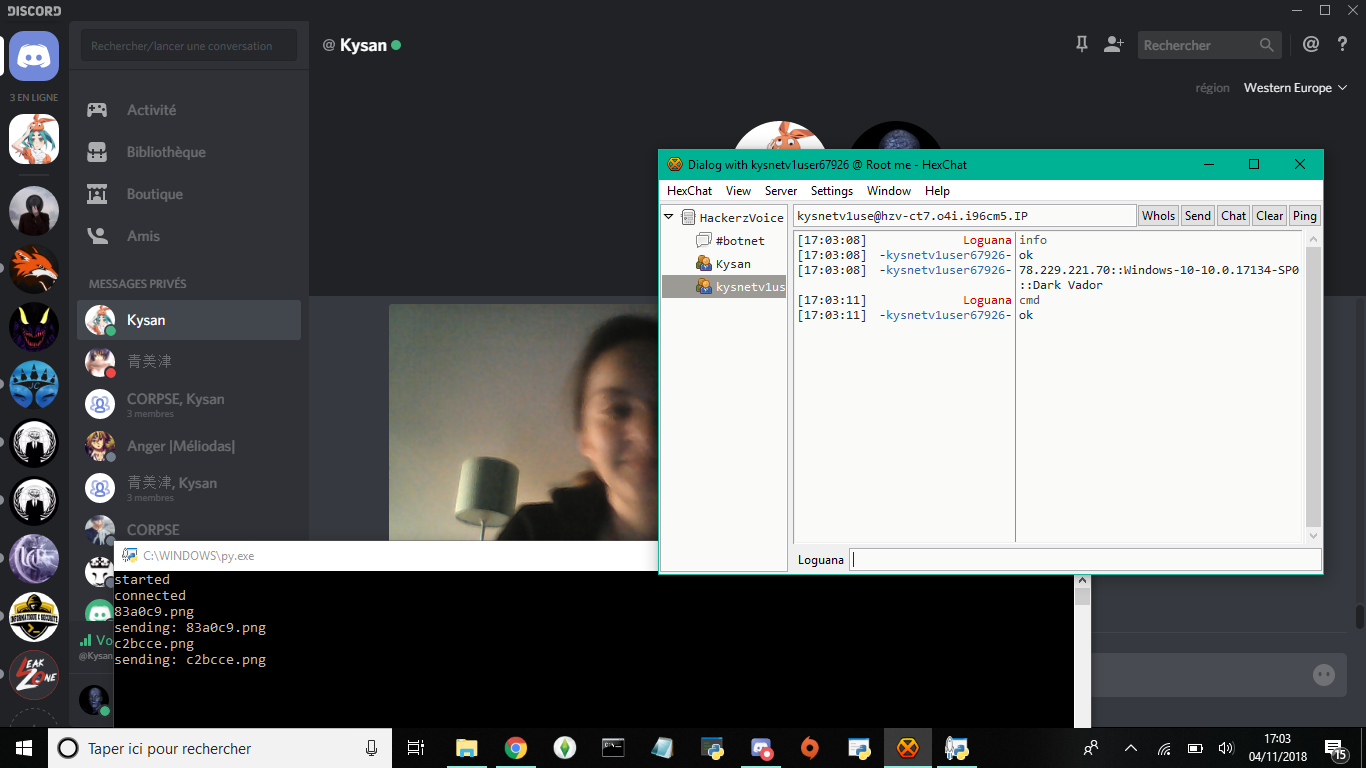Open the Windows Start menu
This screenshot has height=768, width=1366.
[24, 748]
